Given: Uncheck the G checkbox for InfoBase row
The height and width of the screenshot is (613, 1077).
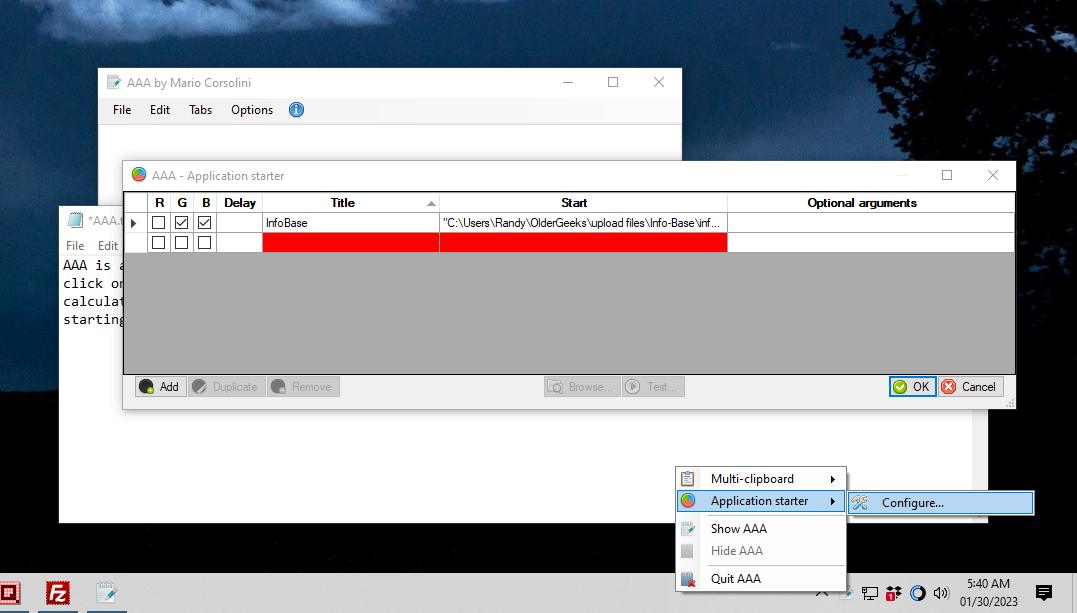Looking at the screenshot, I should (x=181, y=223).
